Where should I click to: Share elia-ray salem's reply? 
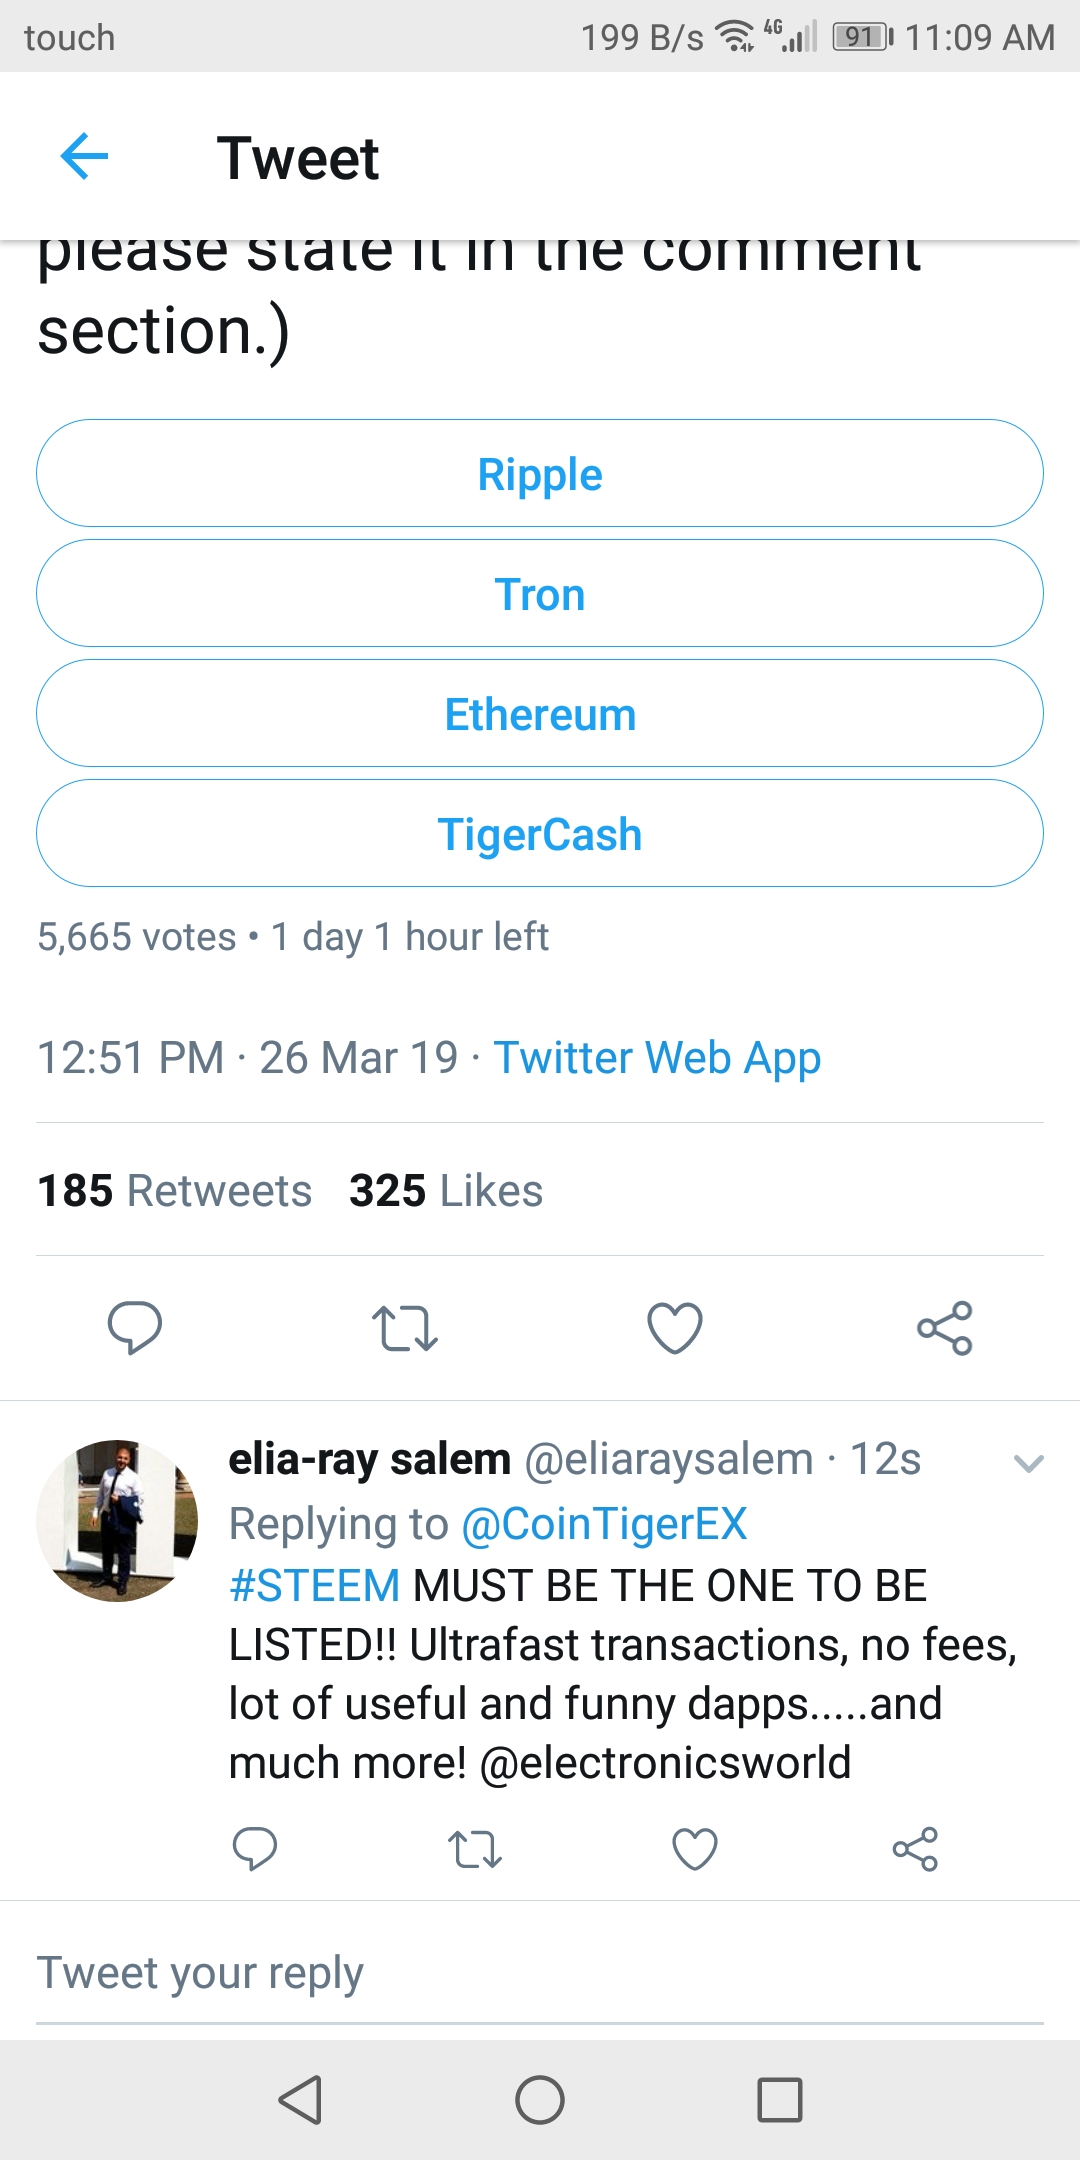[x=915, y=1849]
